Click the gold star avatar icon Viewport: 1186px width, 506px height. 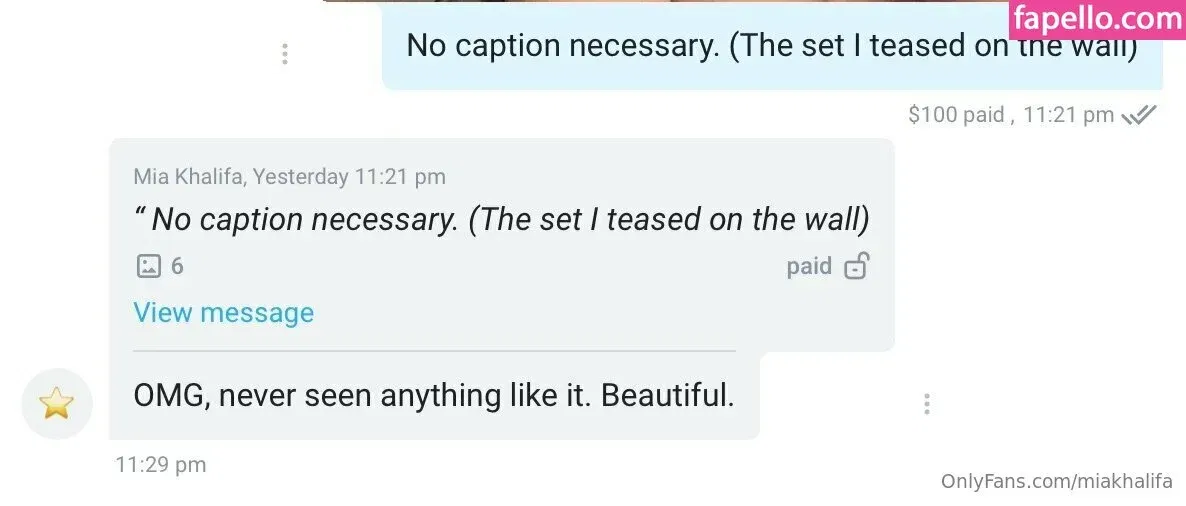click(57, 404)
